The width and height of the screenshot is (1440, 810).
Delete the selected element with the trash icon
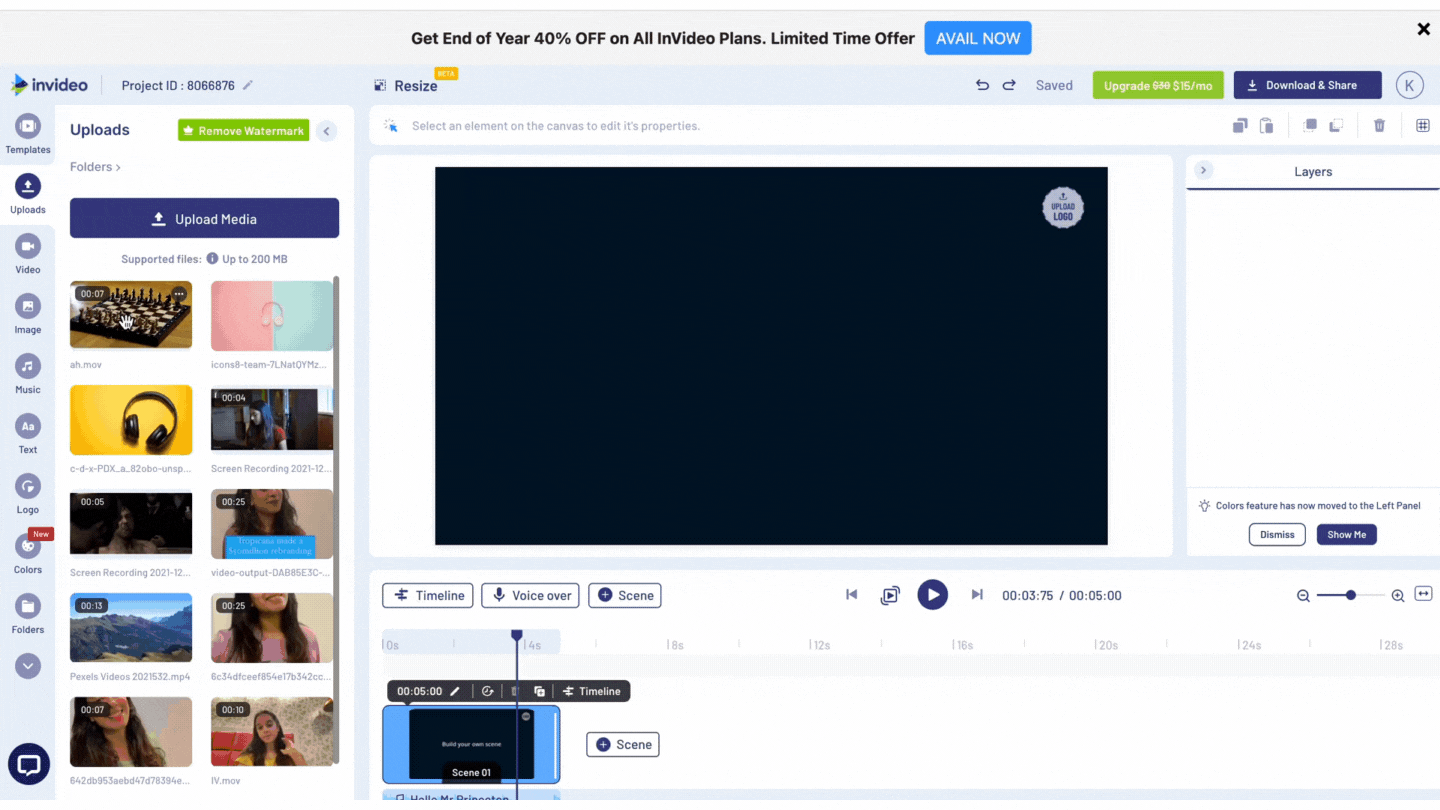coord(1380,126)
